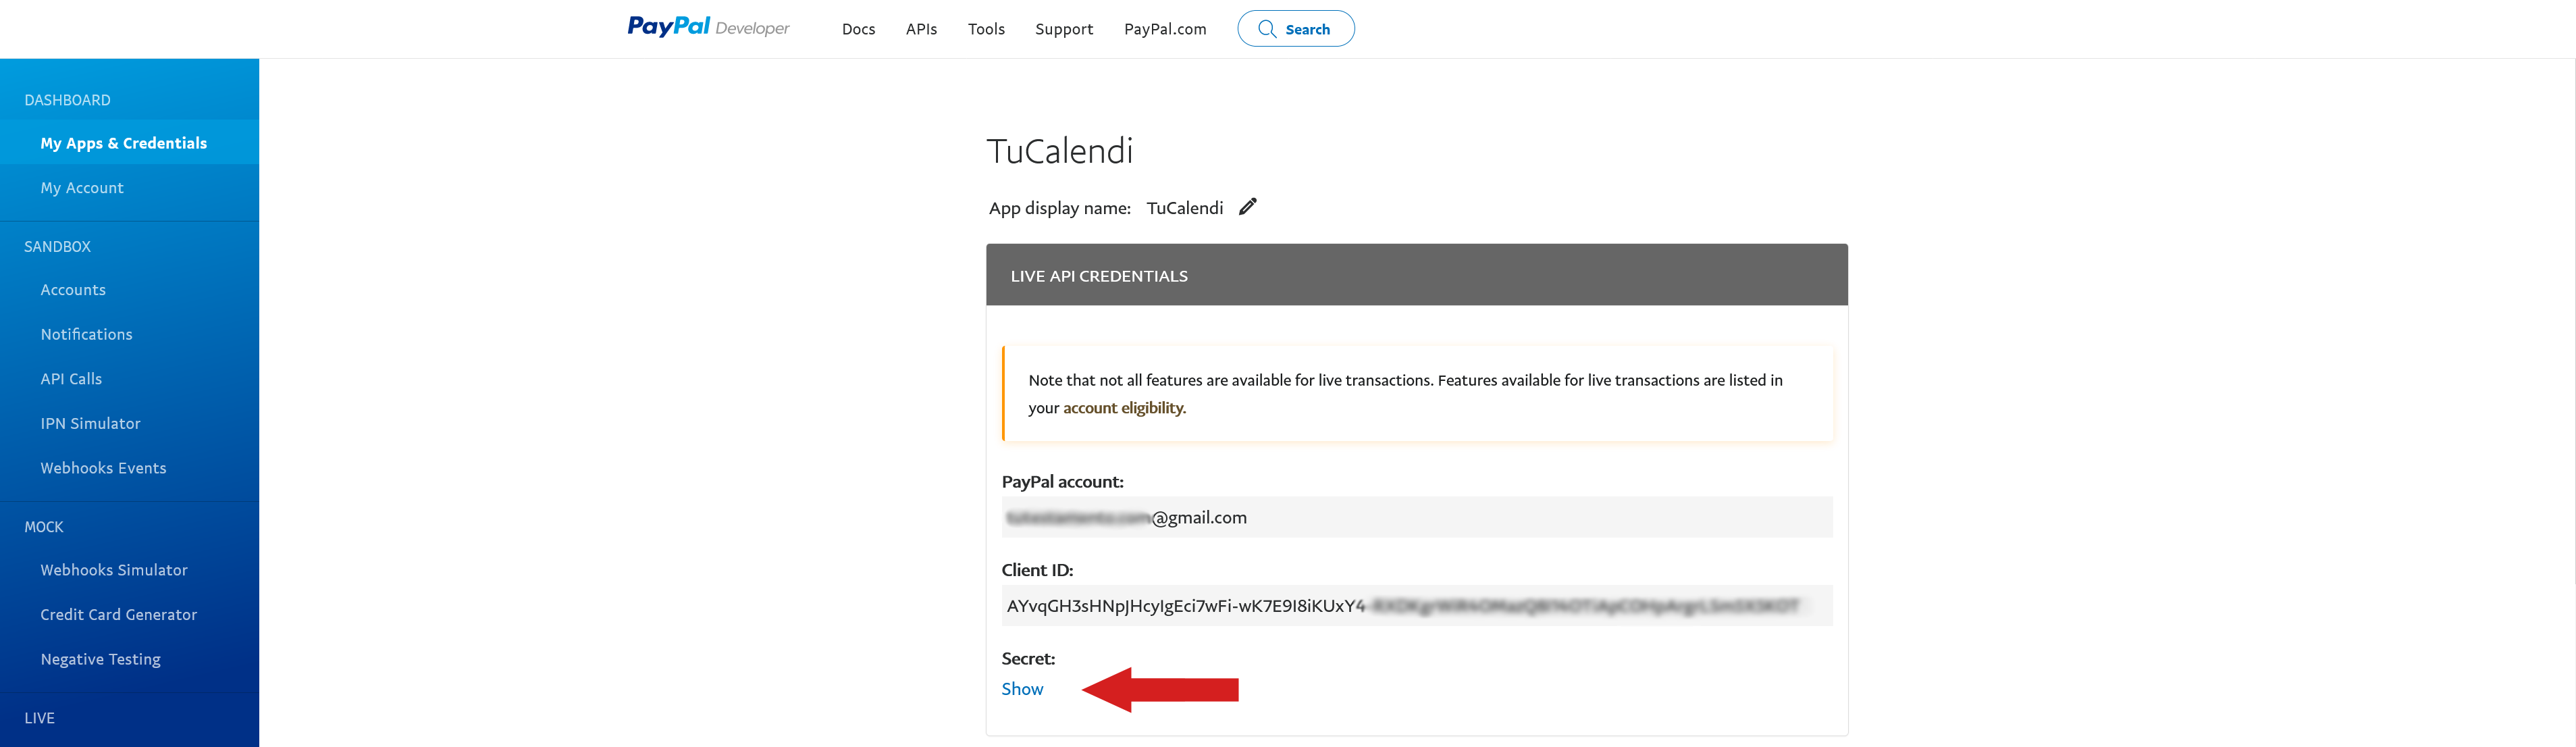
Task: Open Negative Testing tools
Action: 100,659
